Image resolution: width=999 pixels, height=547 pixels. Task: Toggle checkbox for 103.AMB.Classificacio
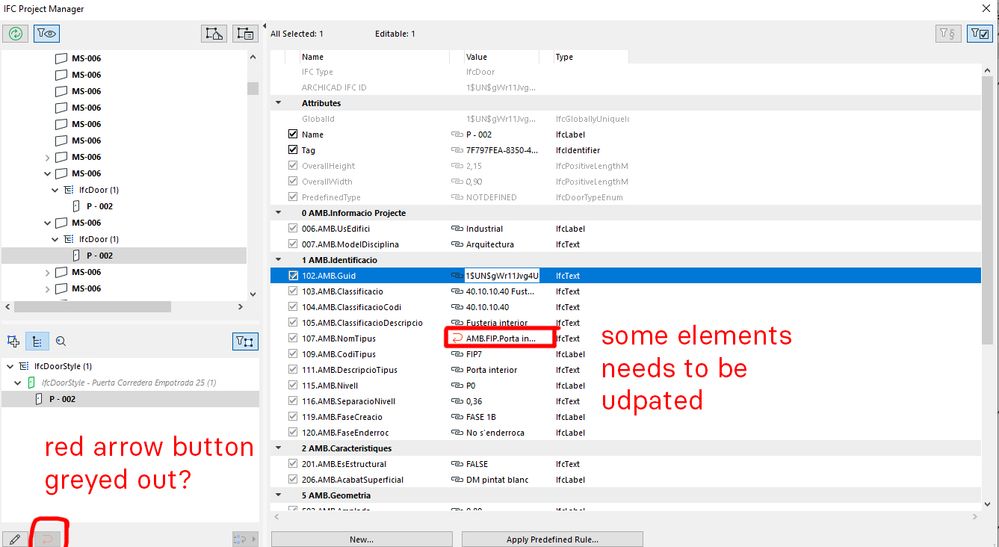point(292,291)
